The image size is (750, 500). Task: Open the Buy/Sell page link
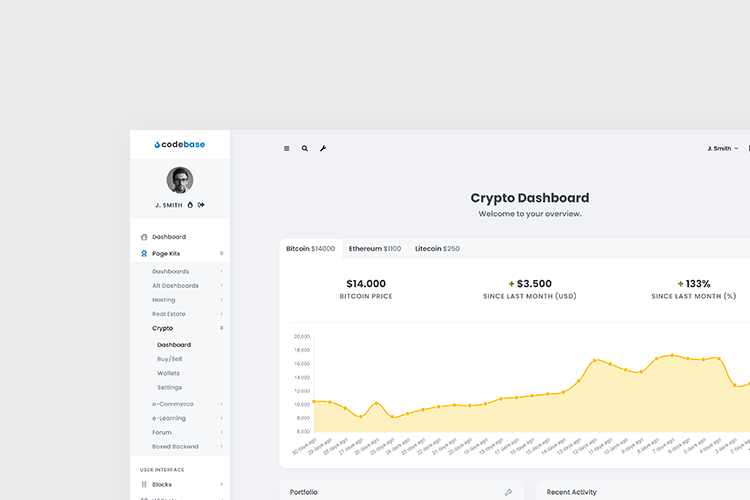[169, 359]
